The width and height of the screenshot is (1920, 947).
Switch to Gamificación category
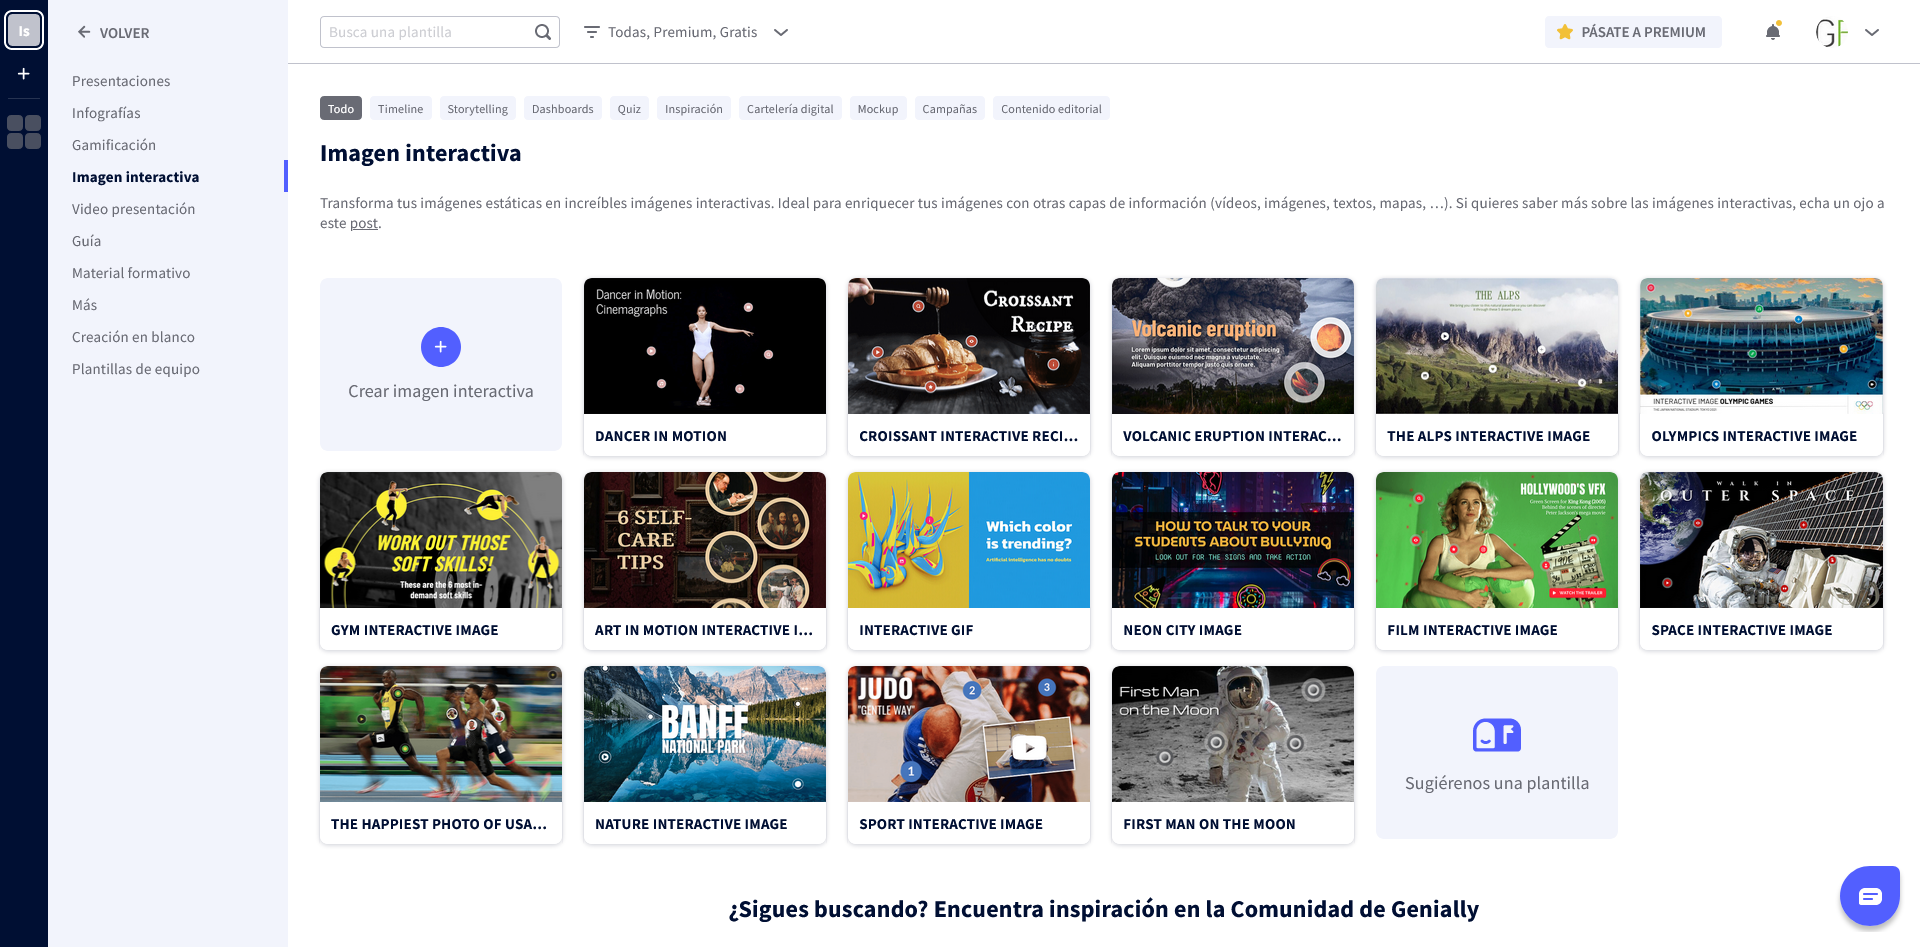[113, 144]
